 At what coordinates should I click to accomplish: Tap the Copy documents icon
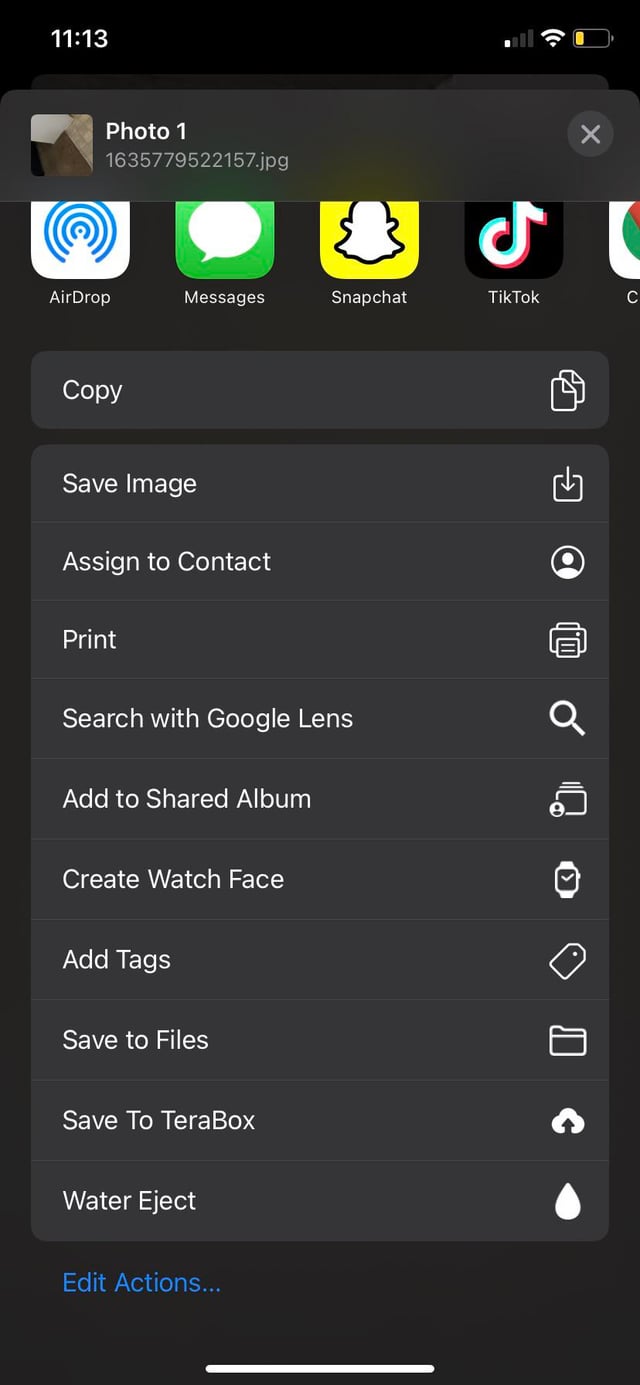click(x=567, y=390)
